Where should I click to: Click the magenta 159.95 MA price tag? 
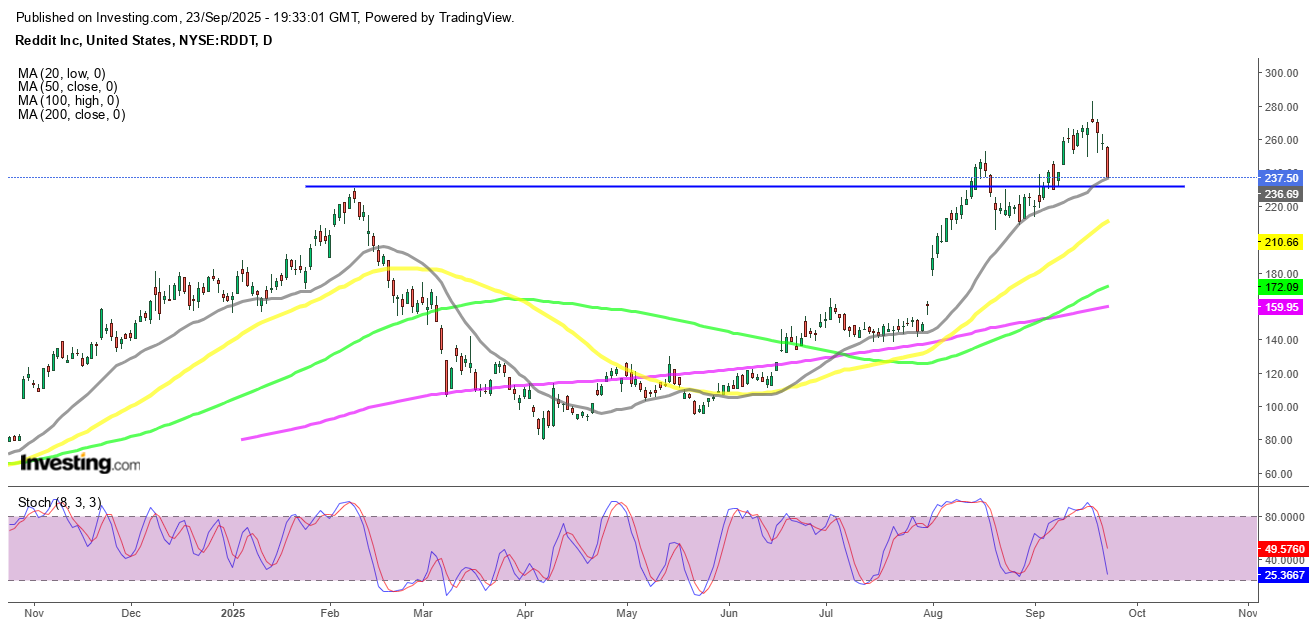click(1280, 308)
